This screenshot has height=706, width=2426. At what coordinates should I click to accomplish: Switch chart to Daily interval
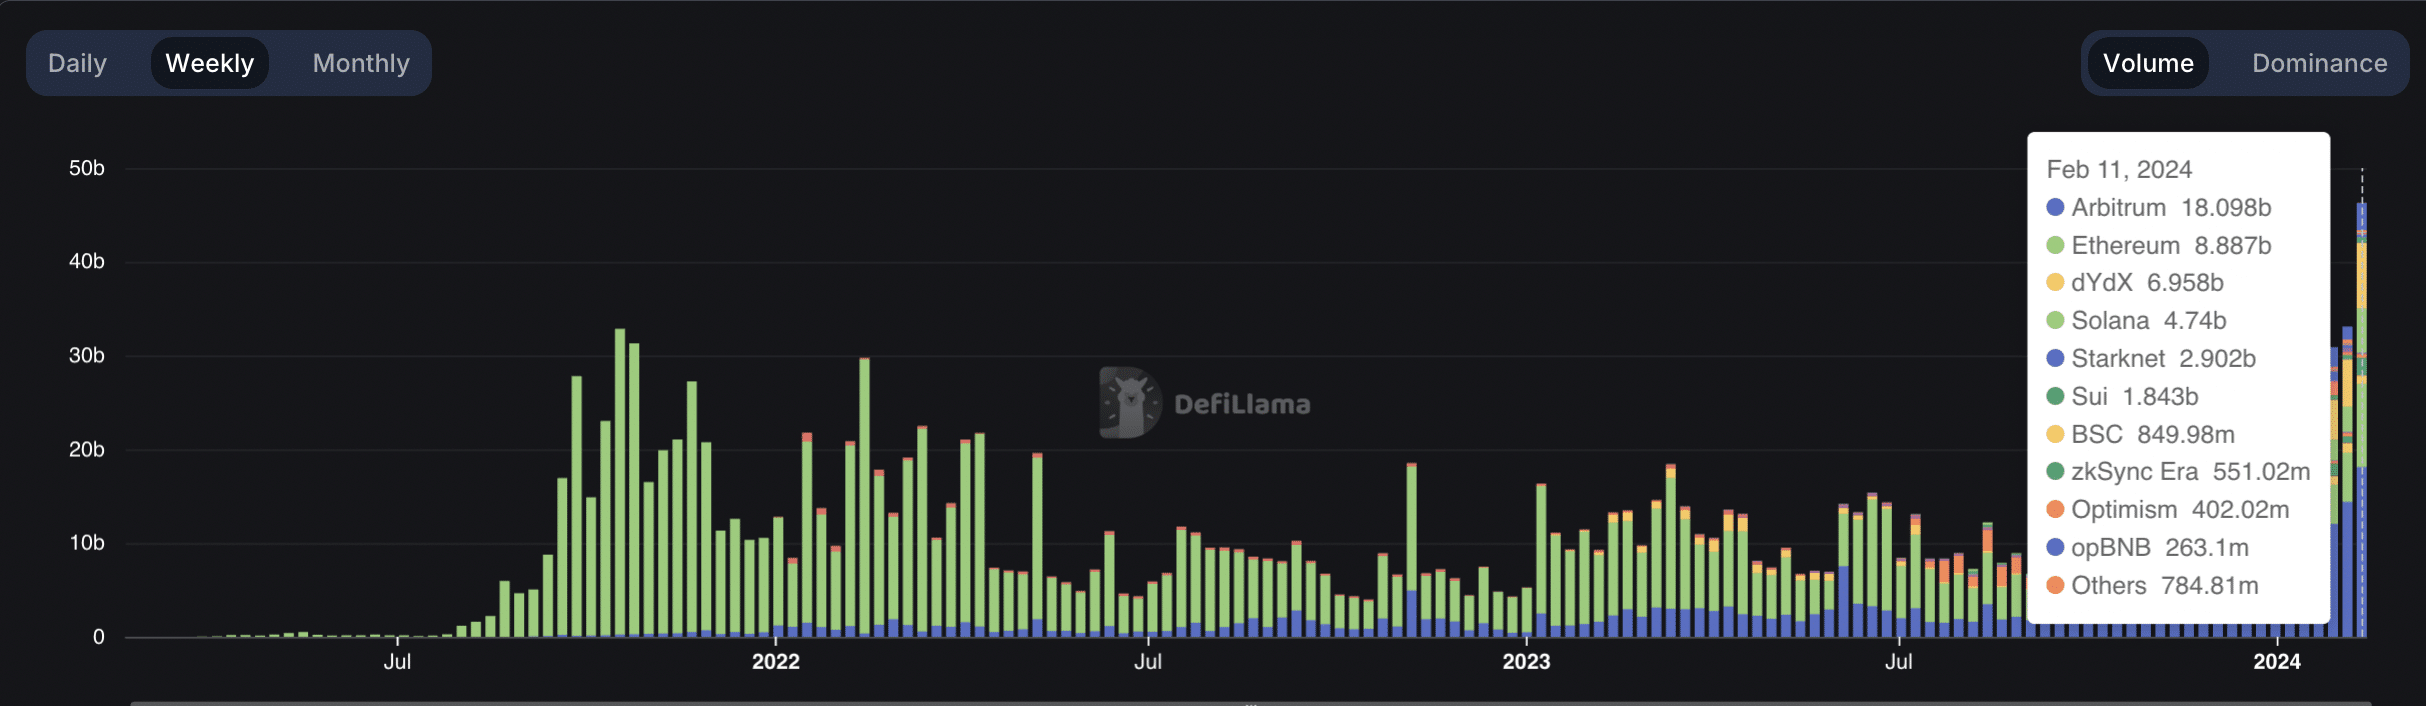pyautogui.click(x=77, y=63)
